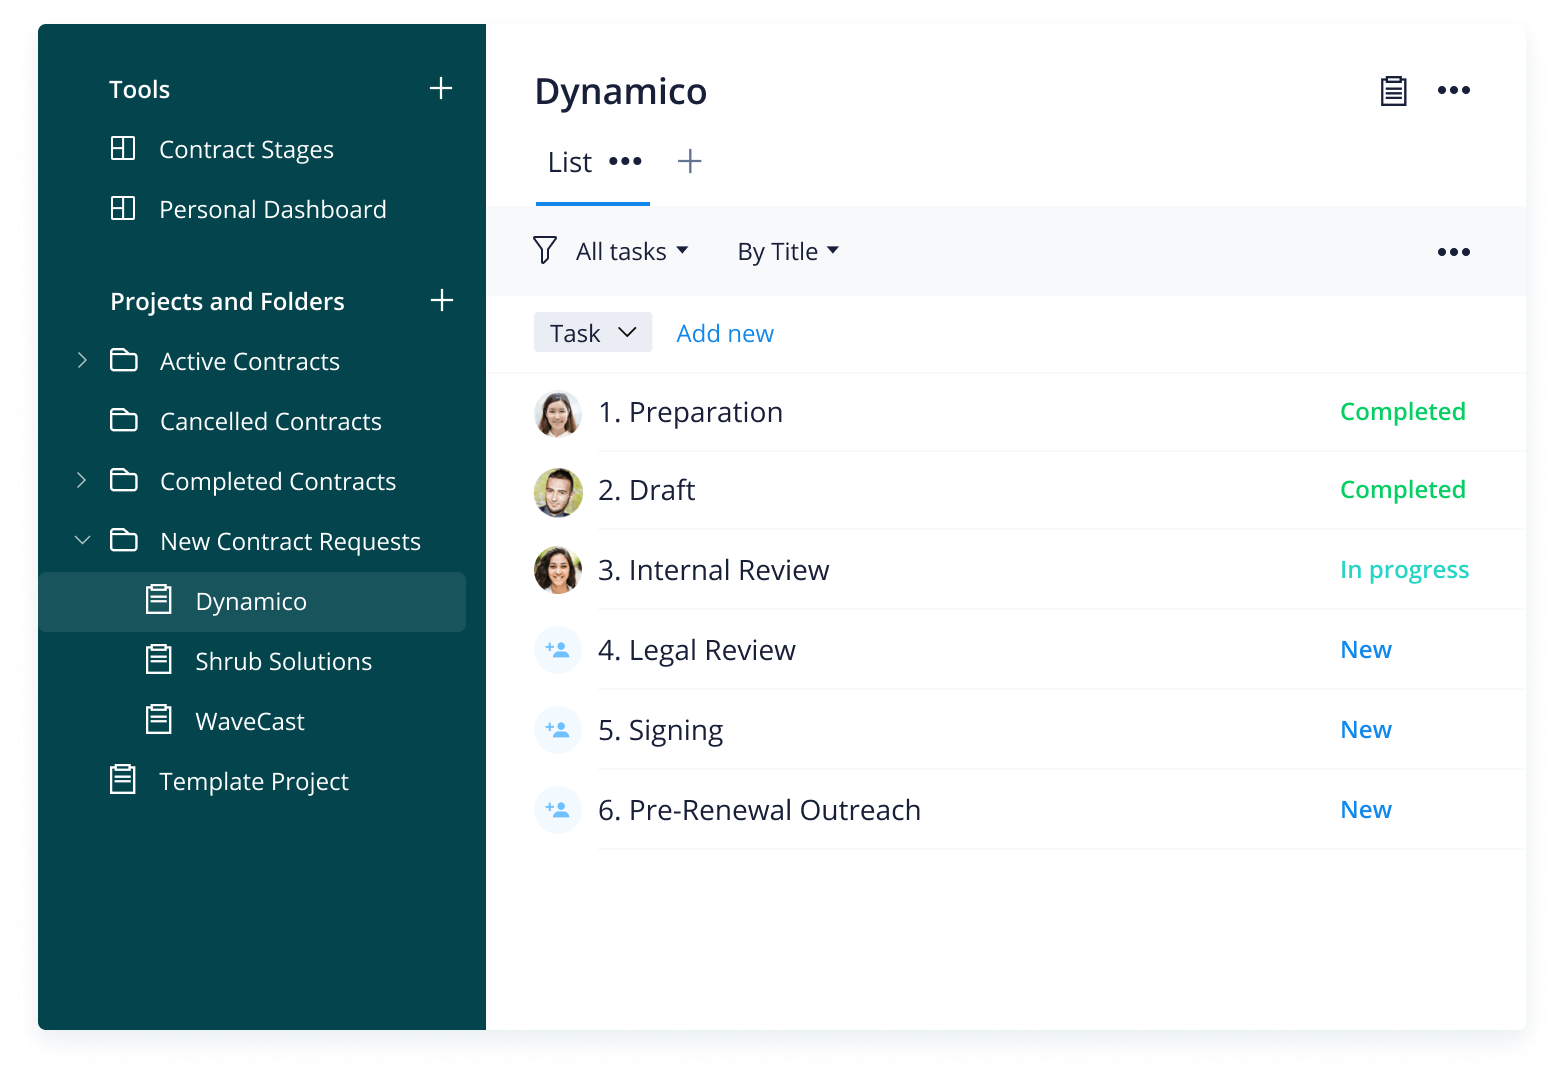Open List view options ellipsis

point(626,161)
